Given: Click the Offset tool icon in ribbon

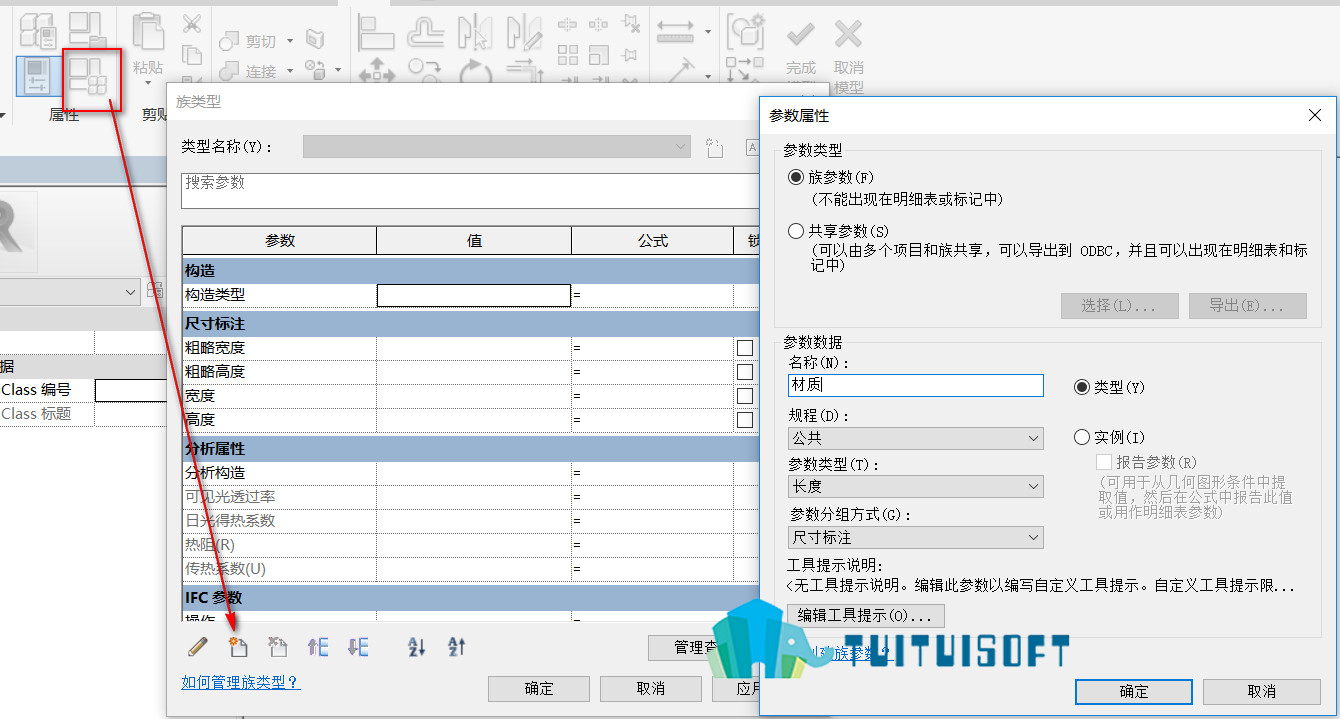Looking at the screenshot, I should coord(425,32).
